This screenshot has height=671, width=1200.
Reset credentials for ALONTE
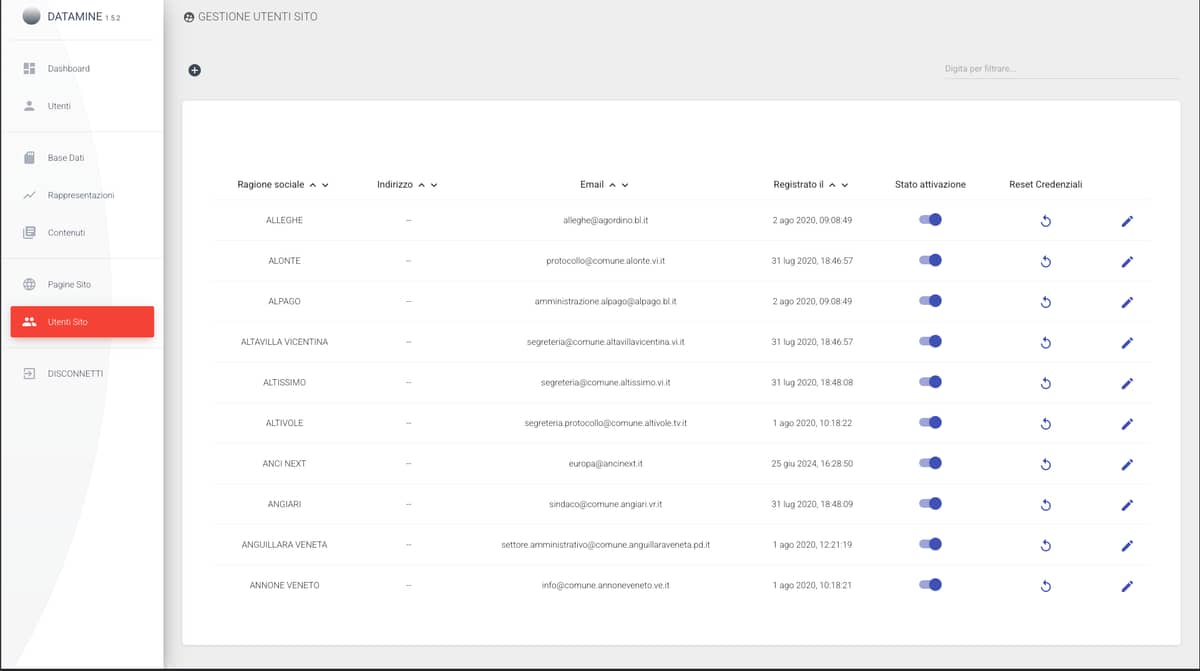point(1045,262)
